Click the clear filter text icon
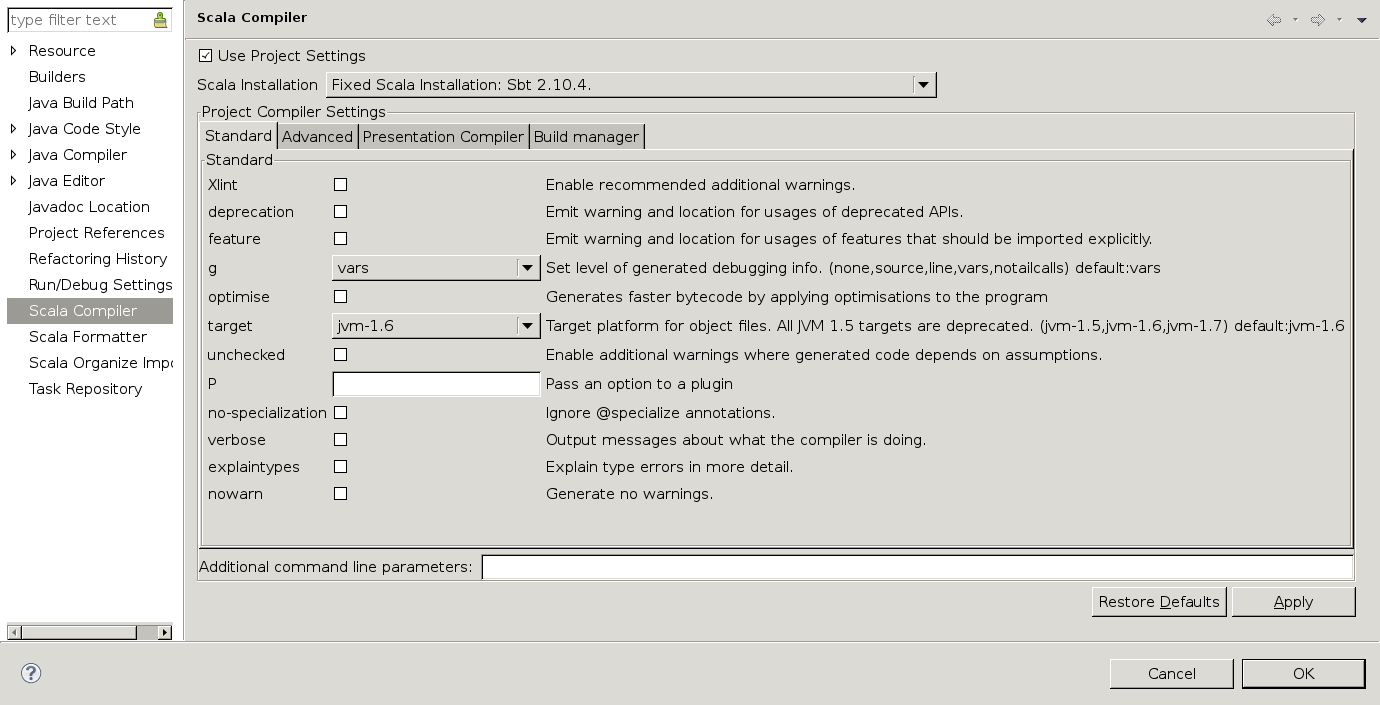The width and height of the screenshot is (1380, 705). click(x=160, y=20)
